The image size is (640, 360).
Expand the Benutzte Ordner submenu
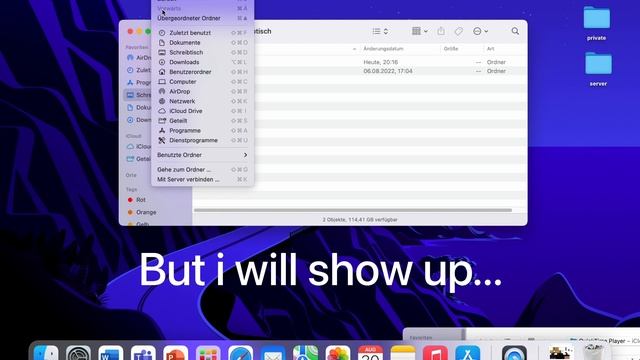[202, 155]
